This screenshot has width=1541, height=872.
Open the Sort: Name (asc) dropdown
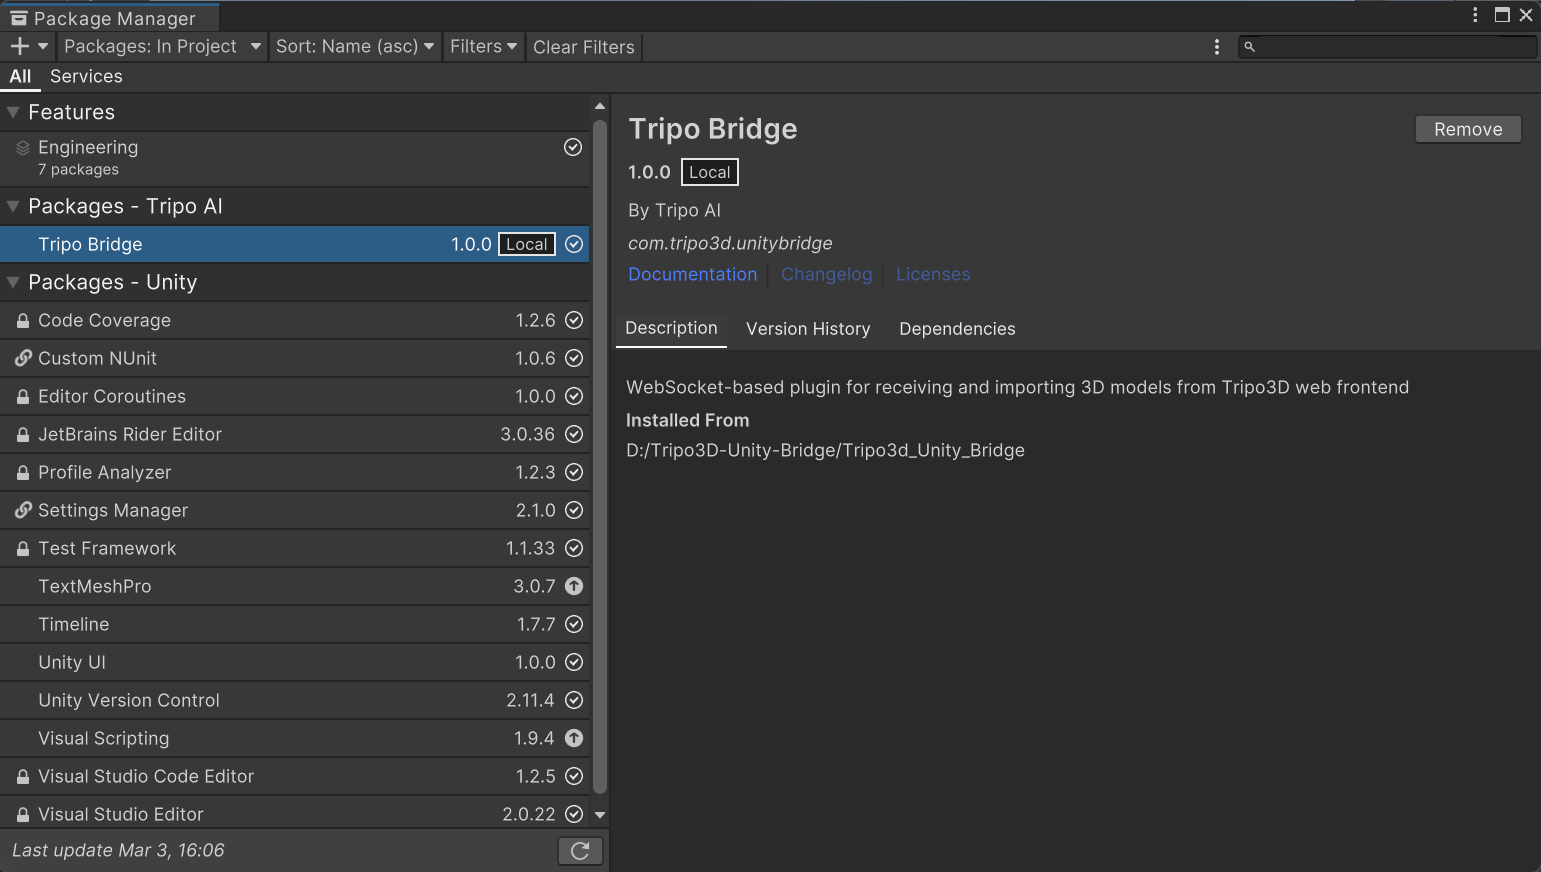pos(354,47)
